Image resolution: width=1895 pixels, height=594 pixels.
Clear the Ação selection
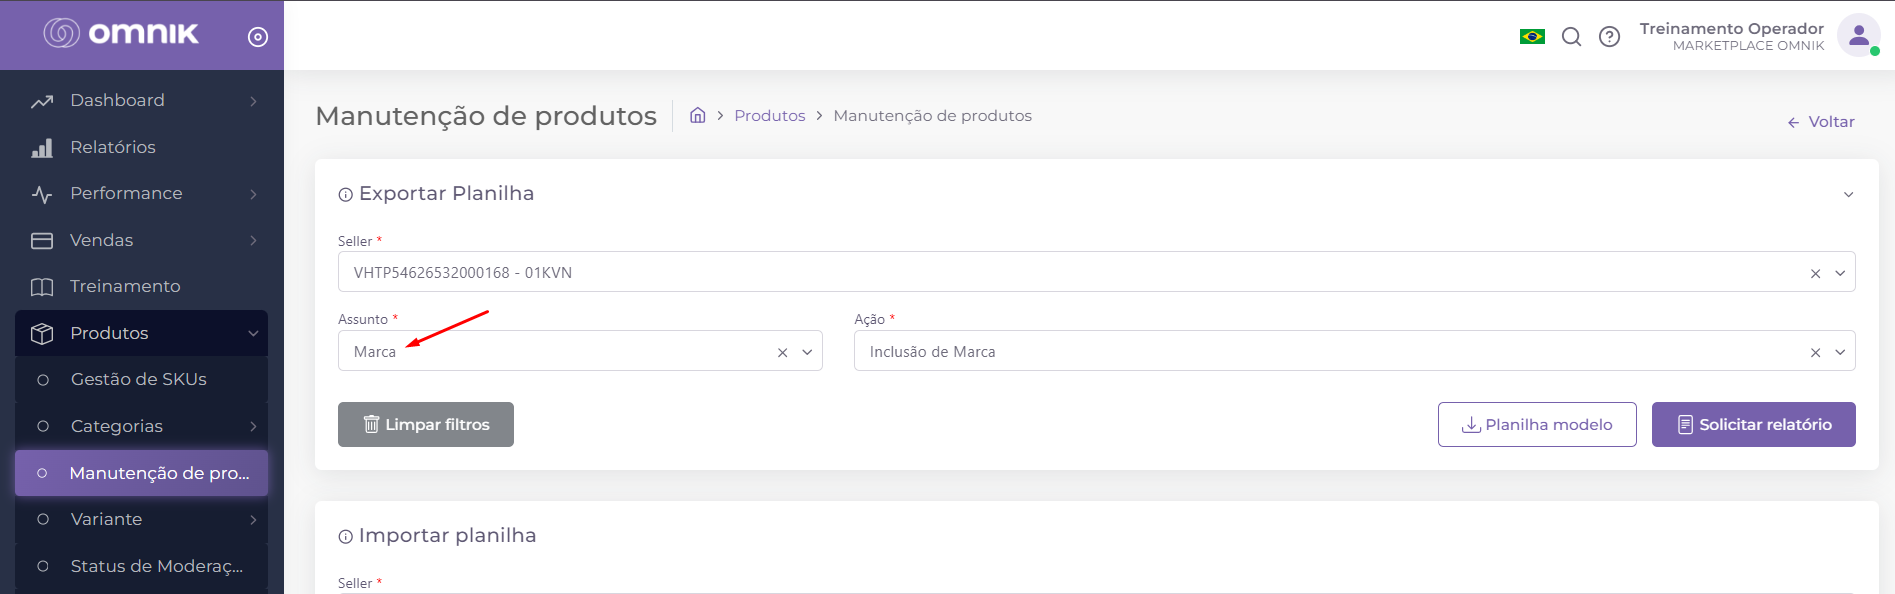pyautogui.click(x=1815, y=352)
